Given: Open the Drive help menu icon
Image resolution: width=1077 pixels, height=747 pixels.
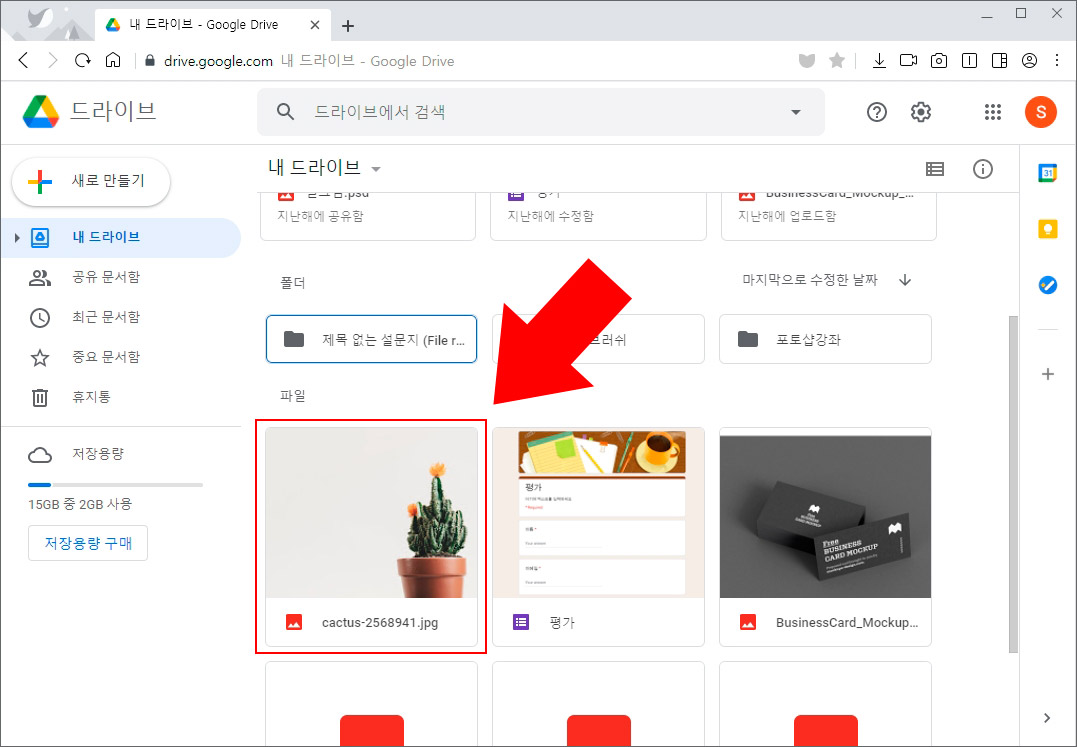Looking at the screenshot, I should pyautogui.click(x=876, y=112).
